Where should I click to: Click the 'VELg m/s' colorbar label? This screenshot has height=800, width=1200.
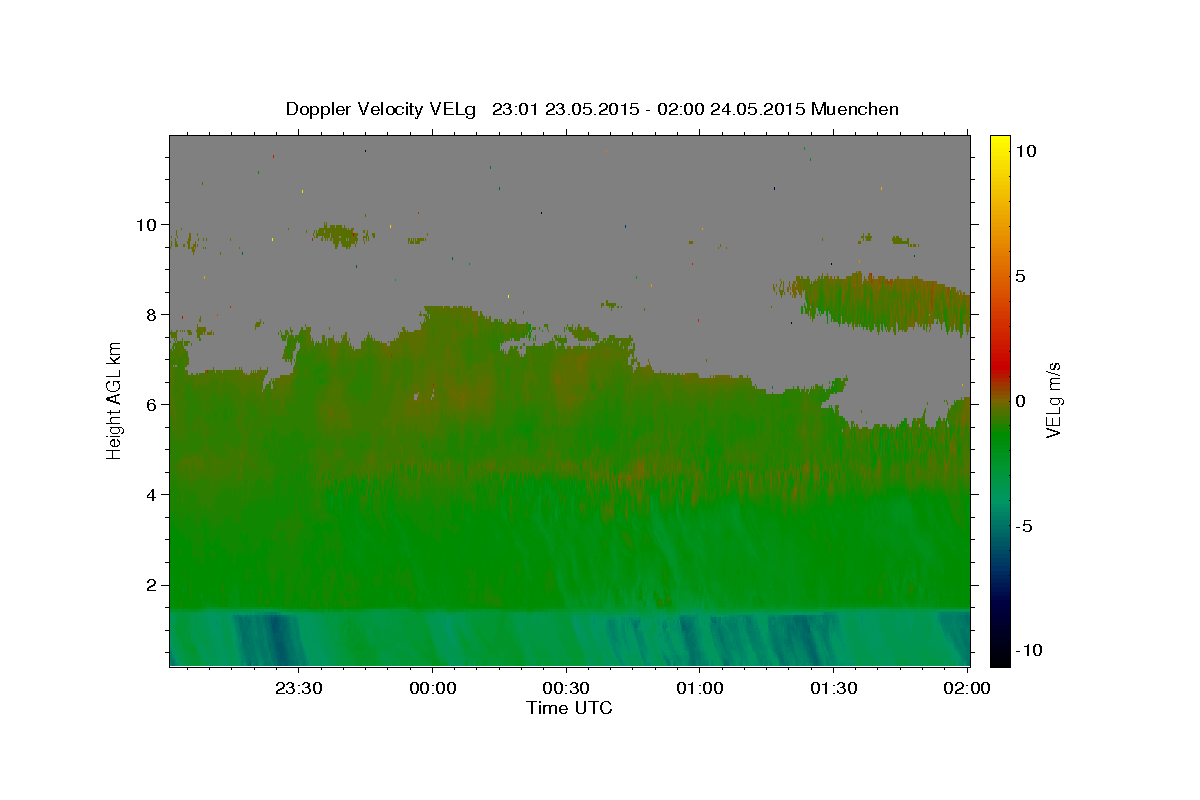click(x=1053, y=400)
